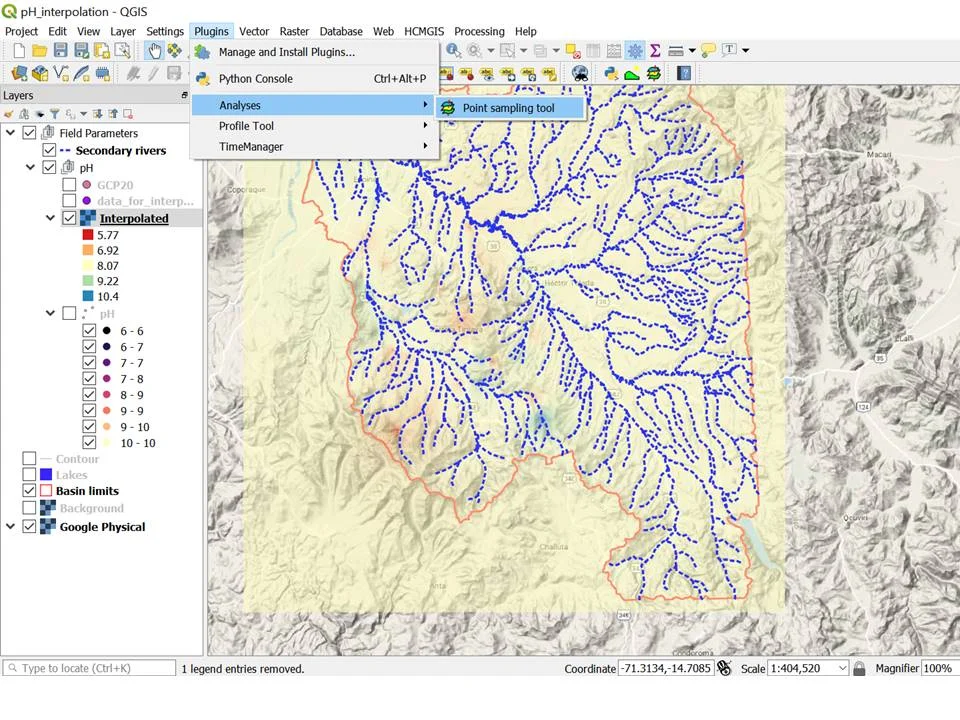Select the Identify Features tool

[x=453, y=50]
